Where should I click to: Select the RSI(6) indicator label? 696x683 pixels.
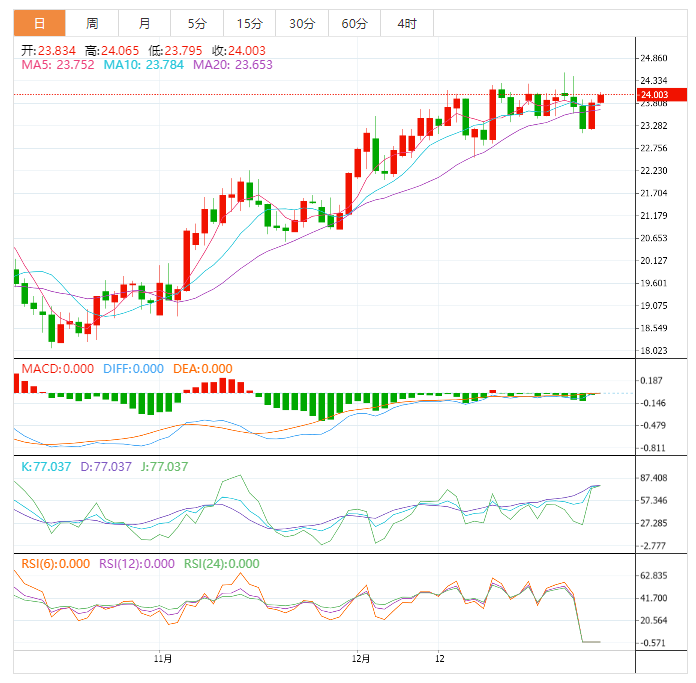[56, 563]
